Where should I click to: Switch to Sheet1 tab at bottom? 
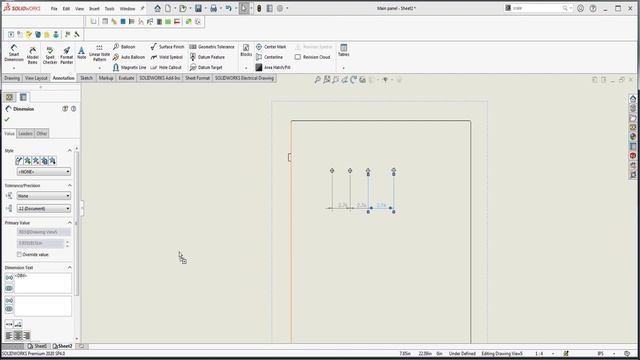38,346
